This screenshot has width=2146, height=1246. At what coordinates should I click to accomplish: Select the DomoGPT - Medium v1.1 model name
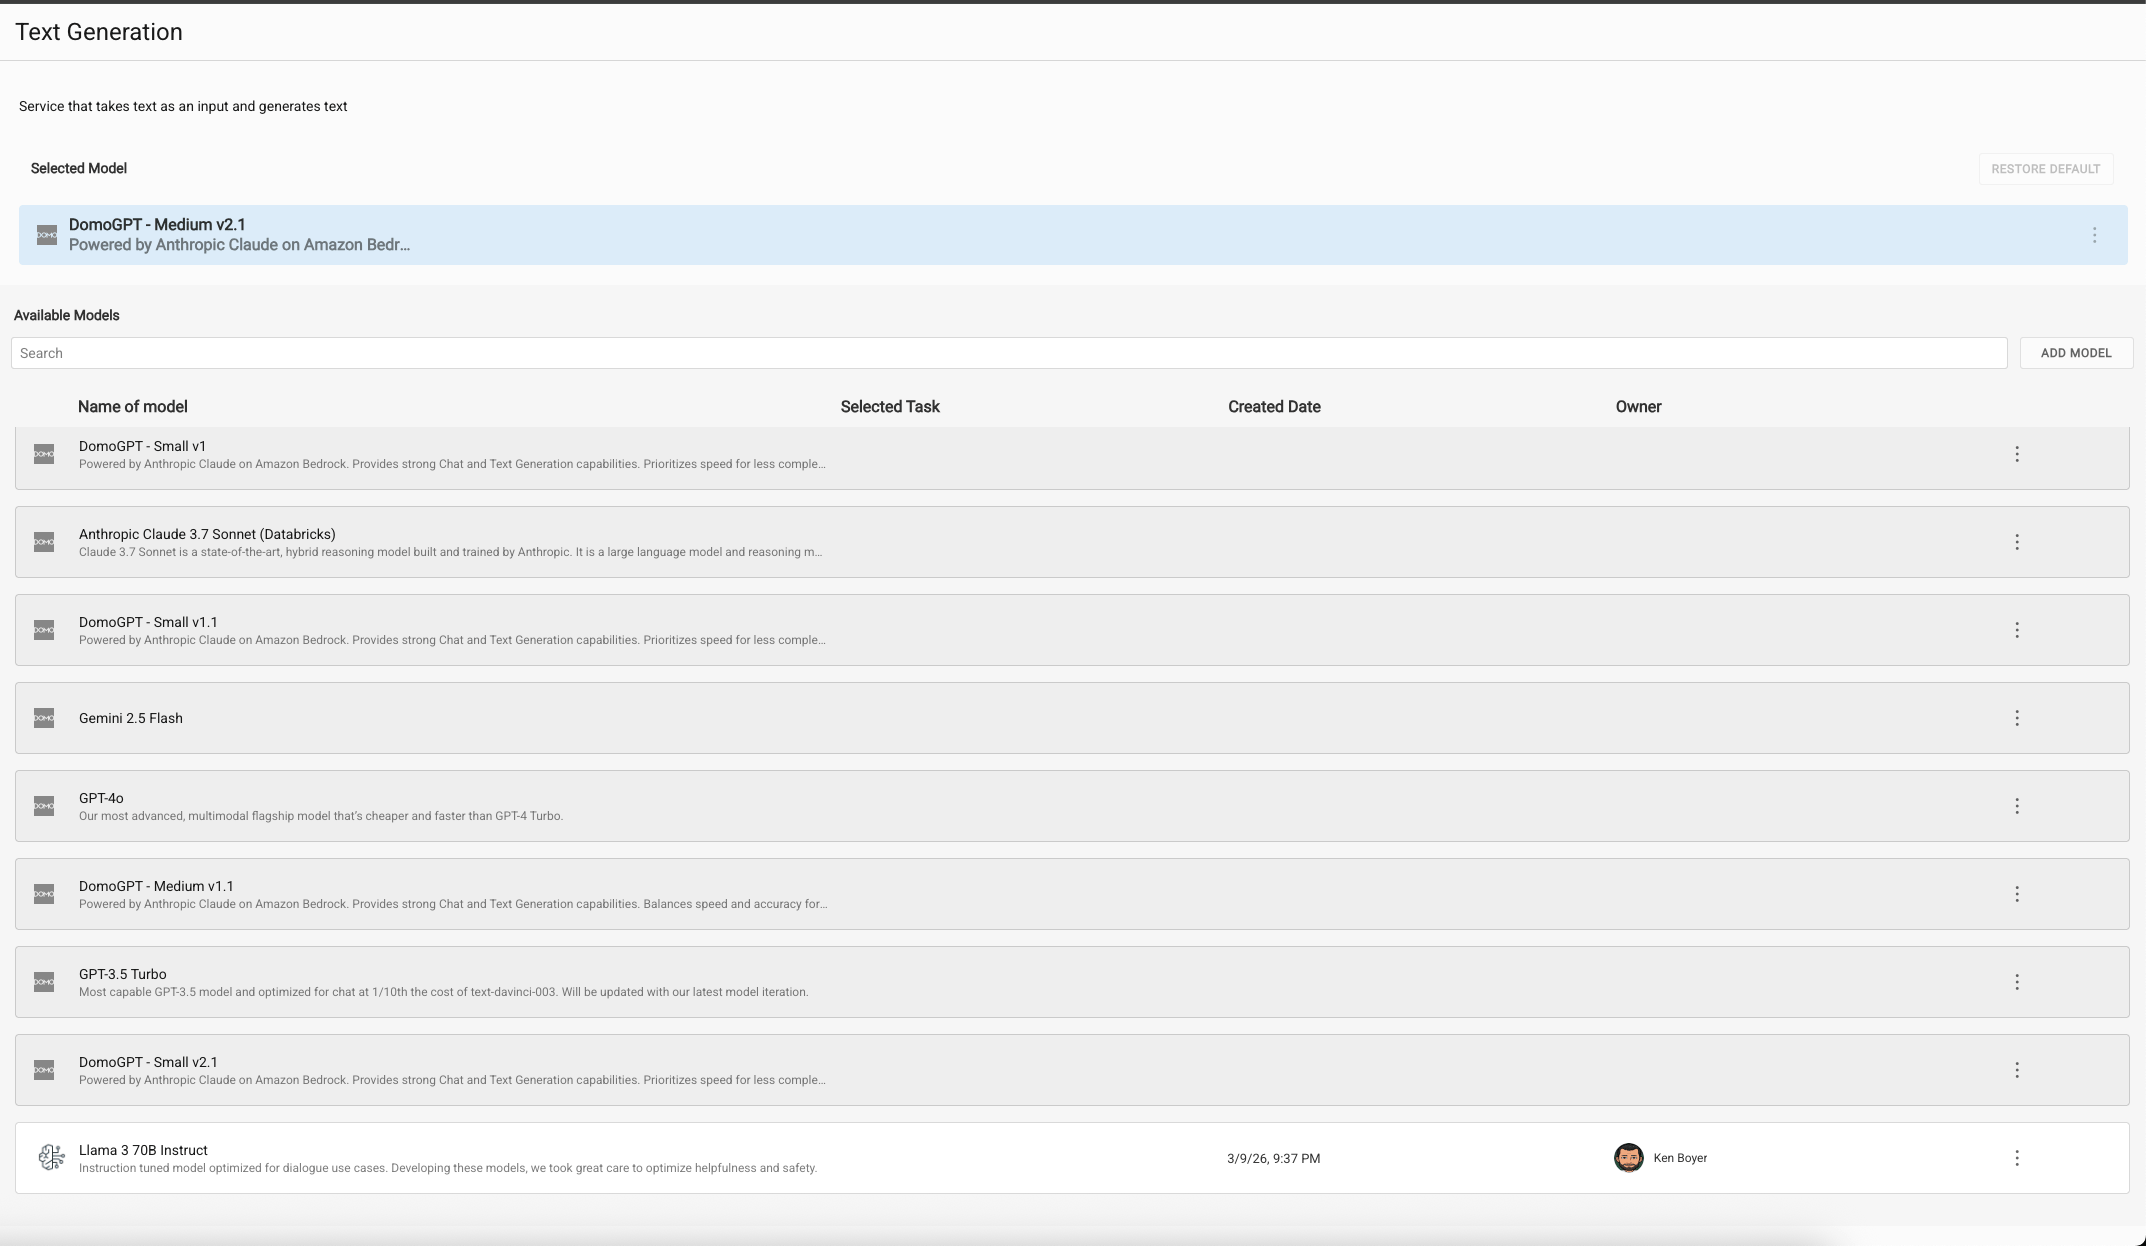click(156, 886)
